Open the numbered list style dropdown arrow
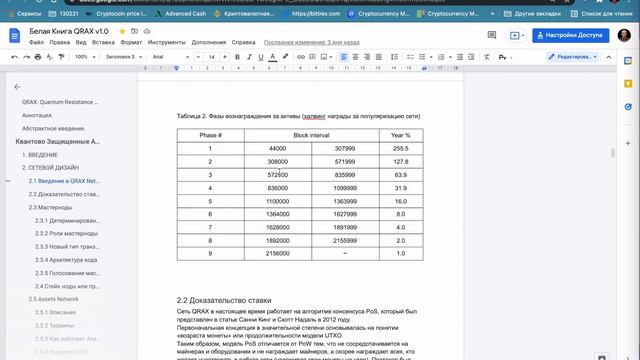This screenshot has width=640, height=360. (x=450, y=57)
